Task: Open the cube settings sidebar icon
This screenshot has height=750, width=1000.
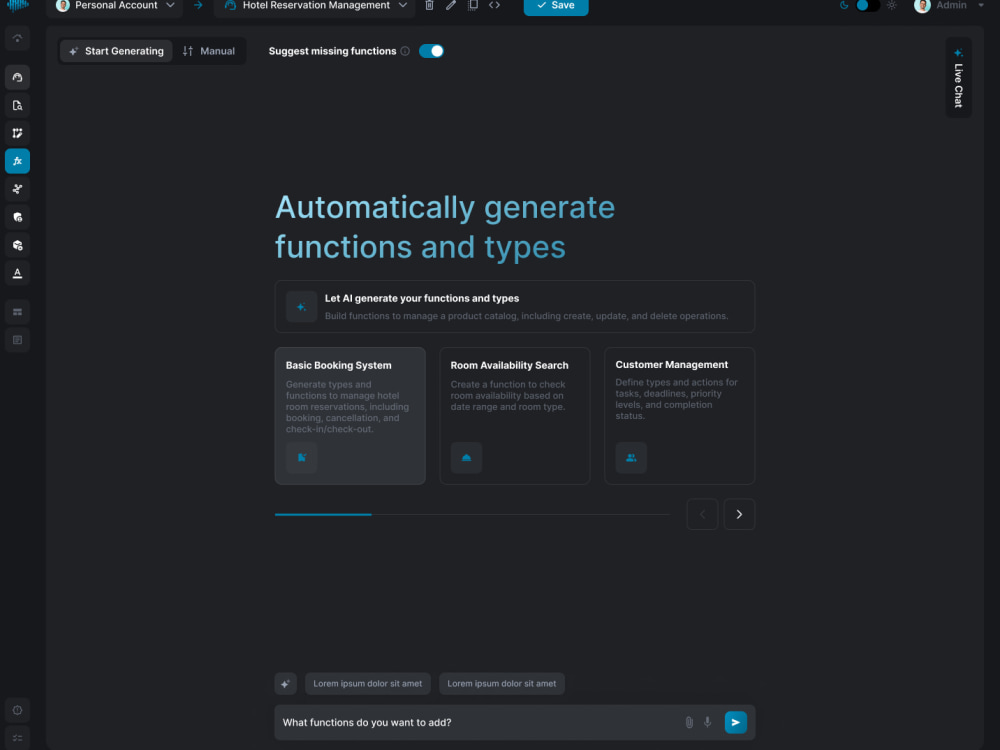Action: (17, 246)
